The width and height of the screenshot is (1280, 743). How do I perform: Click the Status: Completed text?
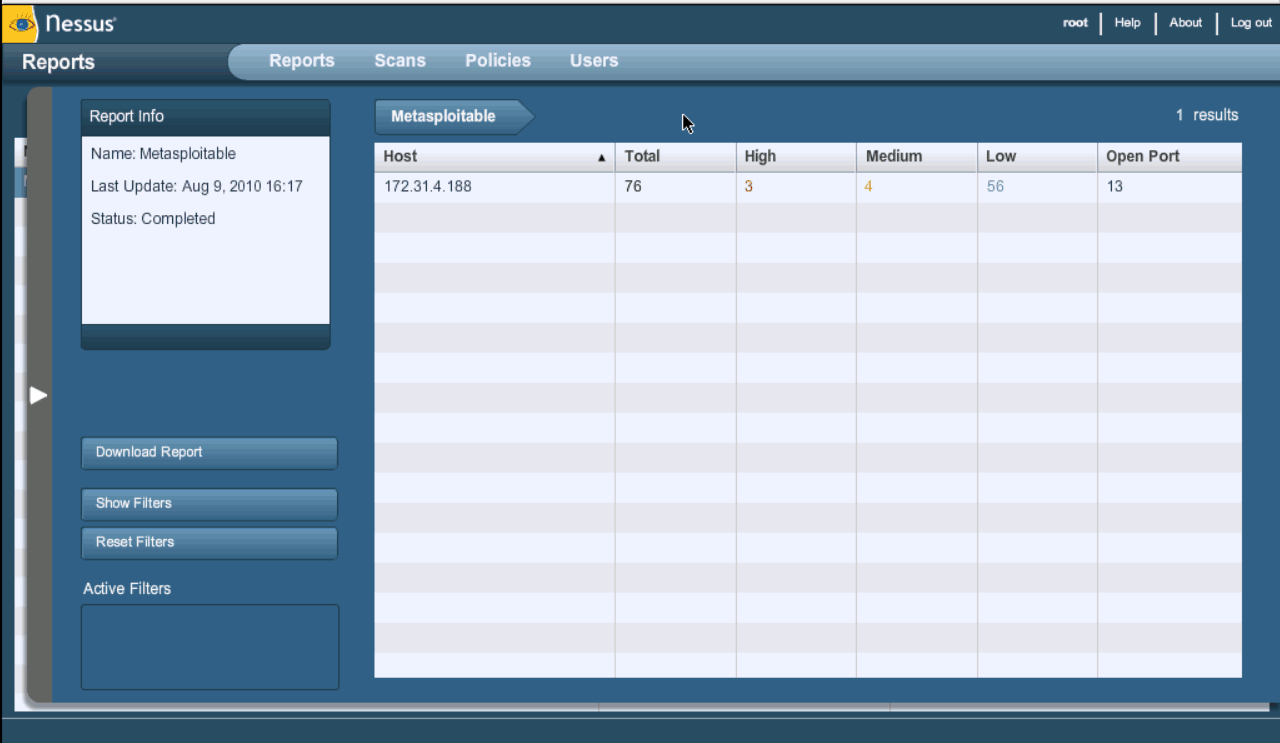click(153, 219)
